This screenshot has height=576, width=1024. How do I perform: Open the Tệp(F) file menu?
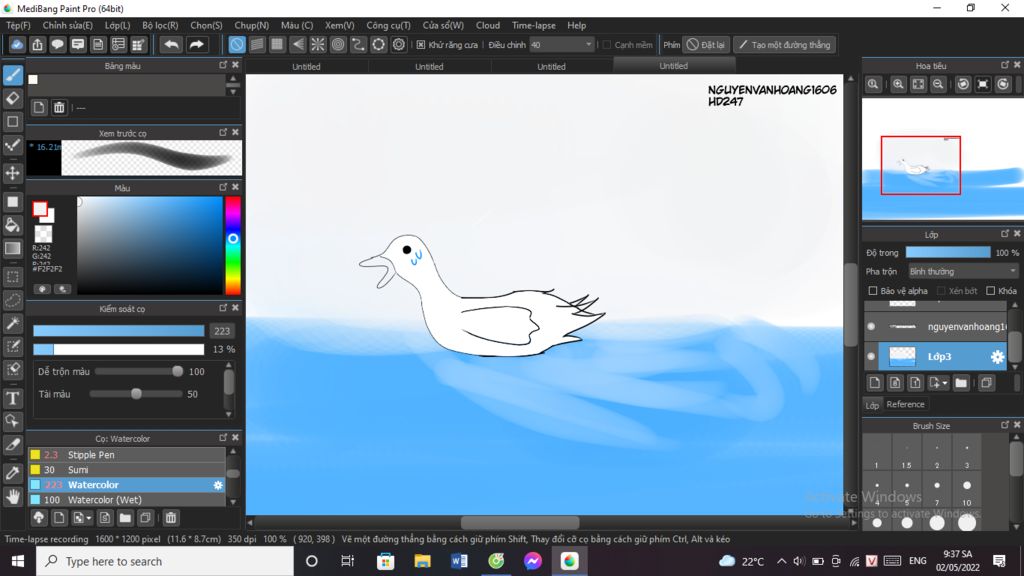(x=18, y=25)
